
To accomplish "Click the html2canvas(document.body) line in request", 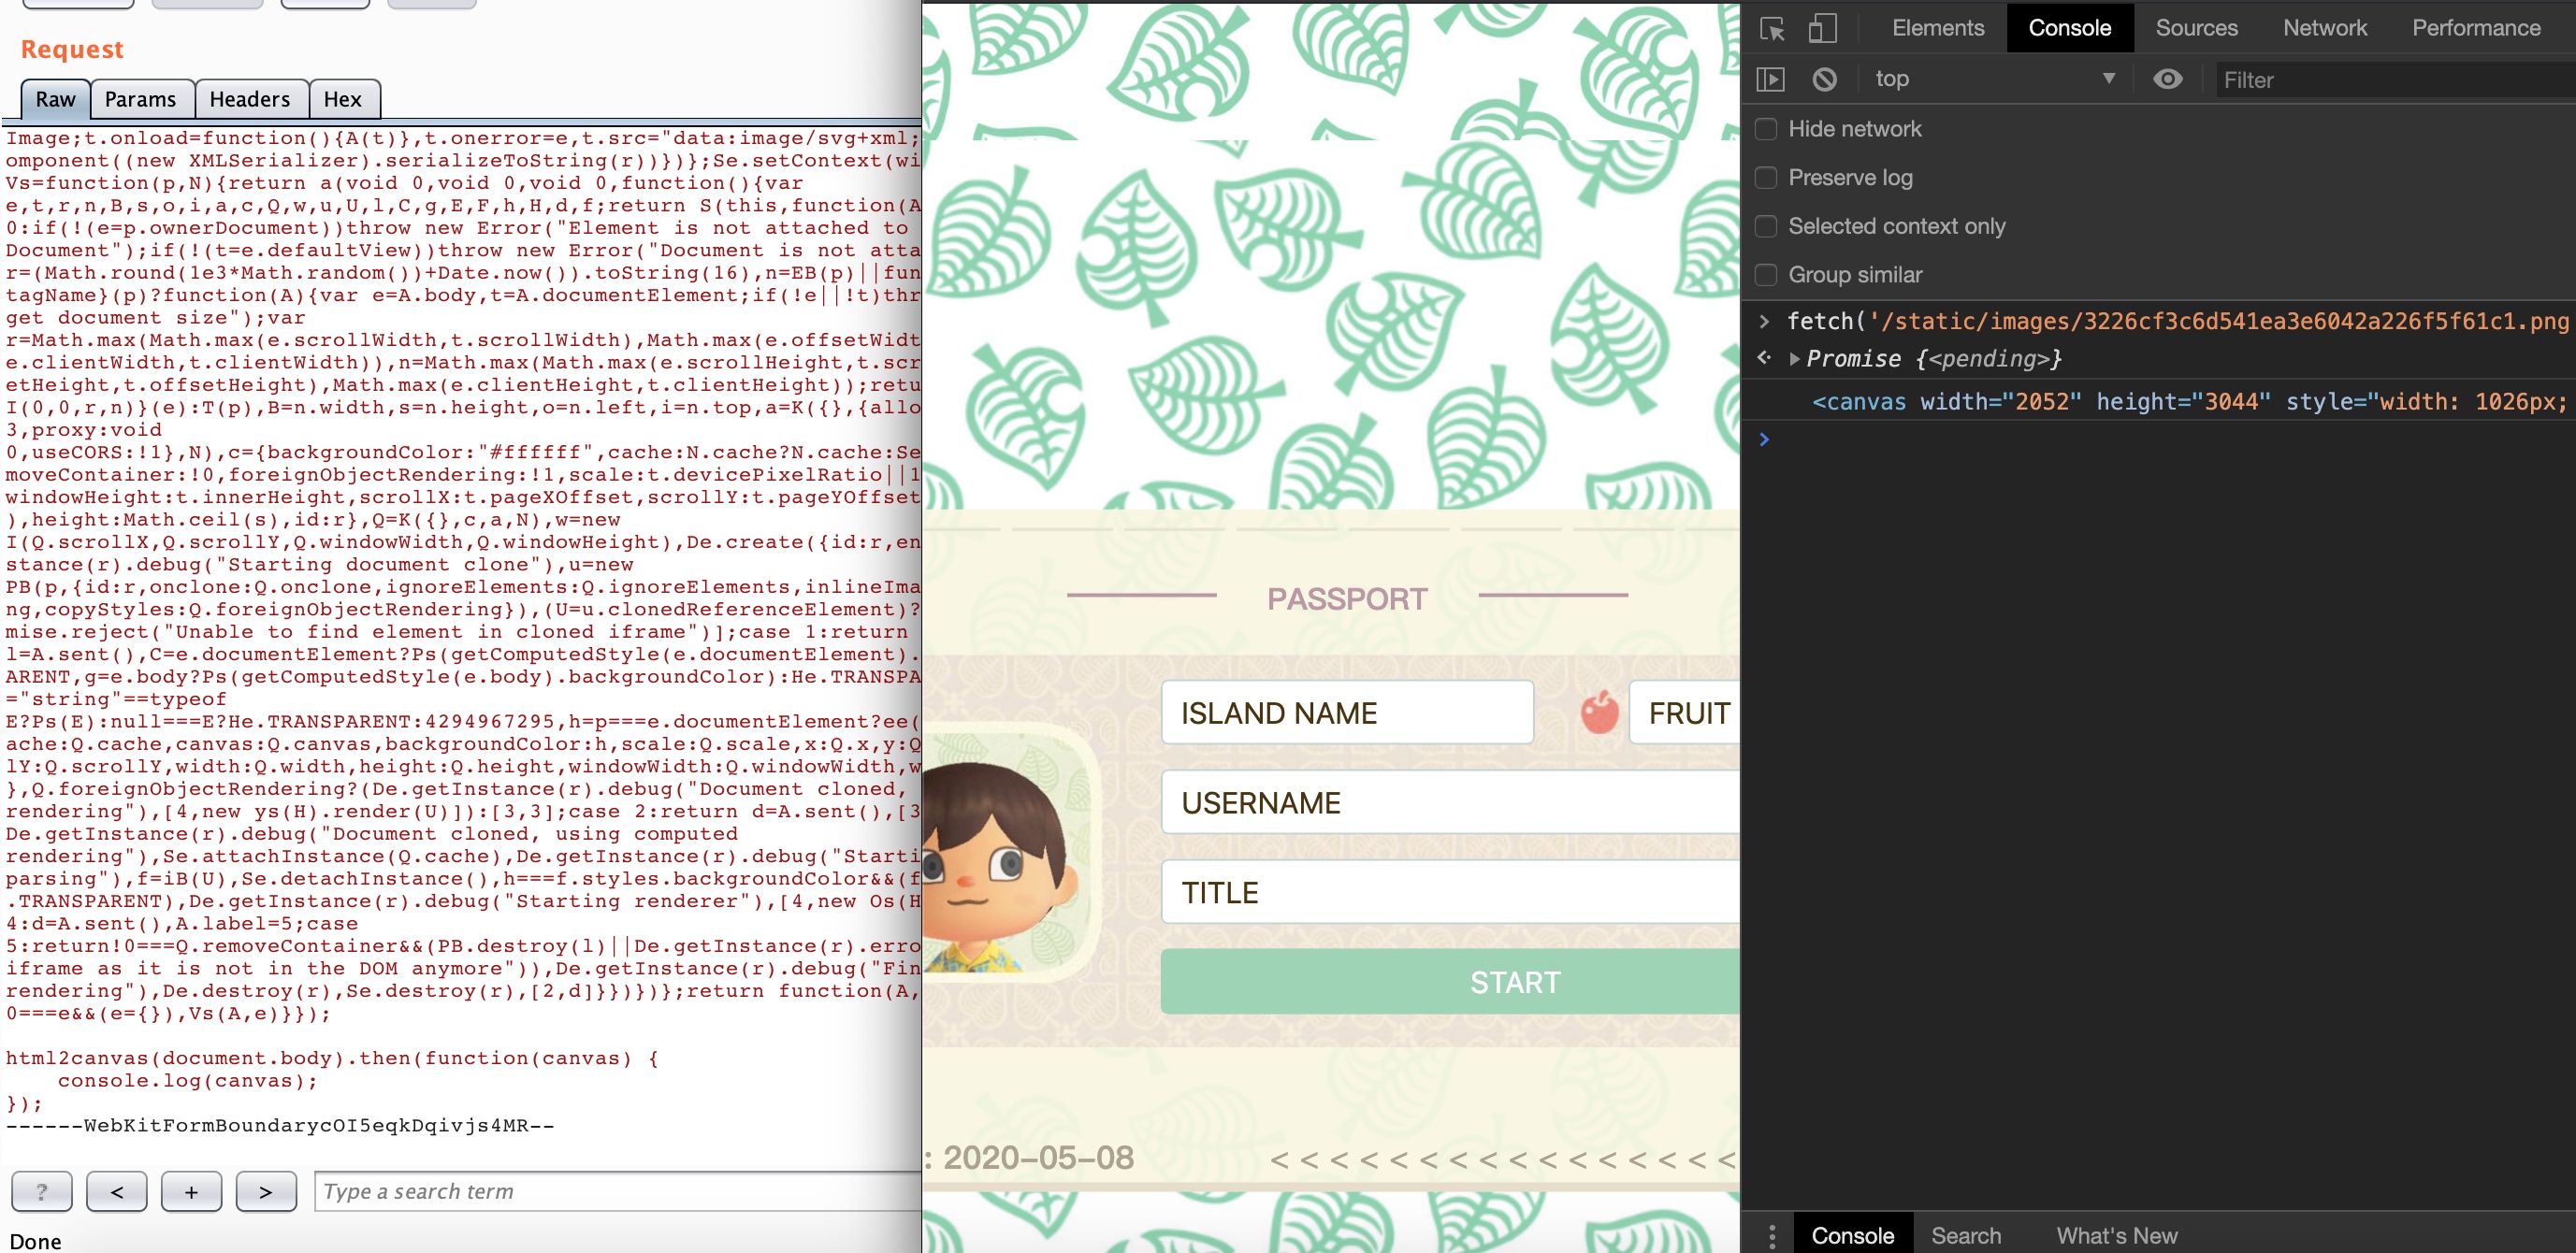I will pyautogui.click(x=332, y=1058).
